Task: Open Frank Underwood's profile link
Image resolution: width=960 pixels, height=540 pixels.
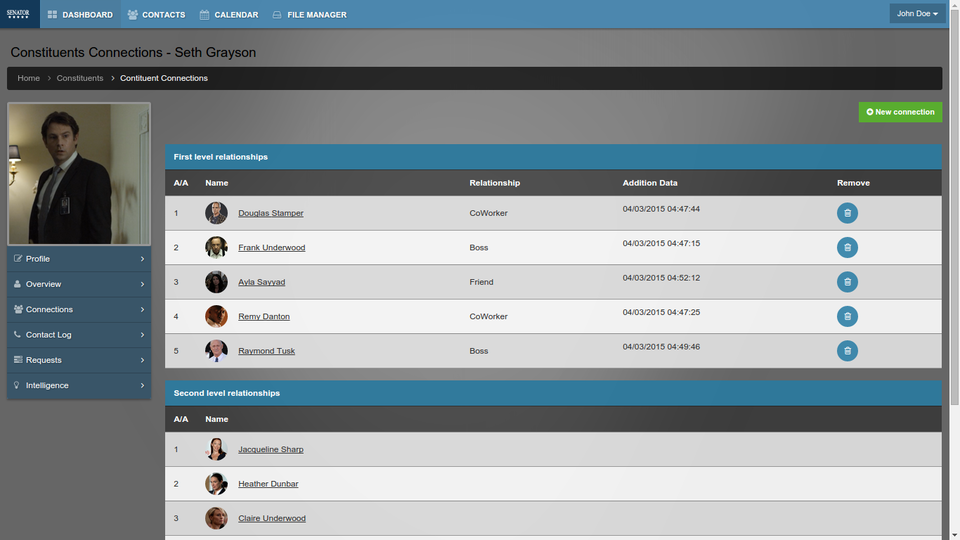Action: point(272,247)
